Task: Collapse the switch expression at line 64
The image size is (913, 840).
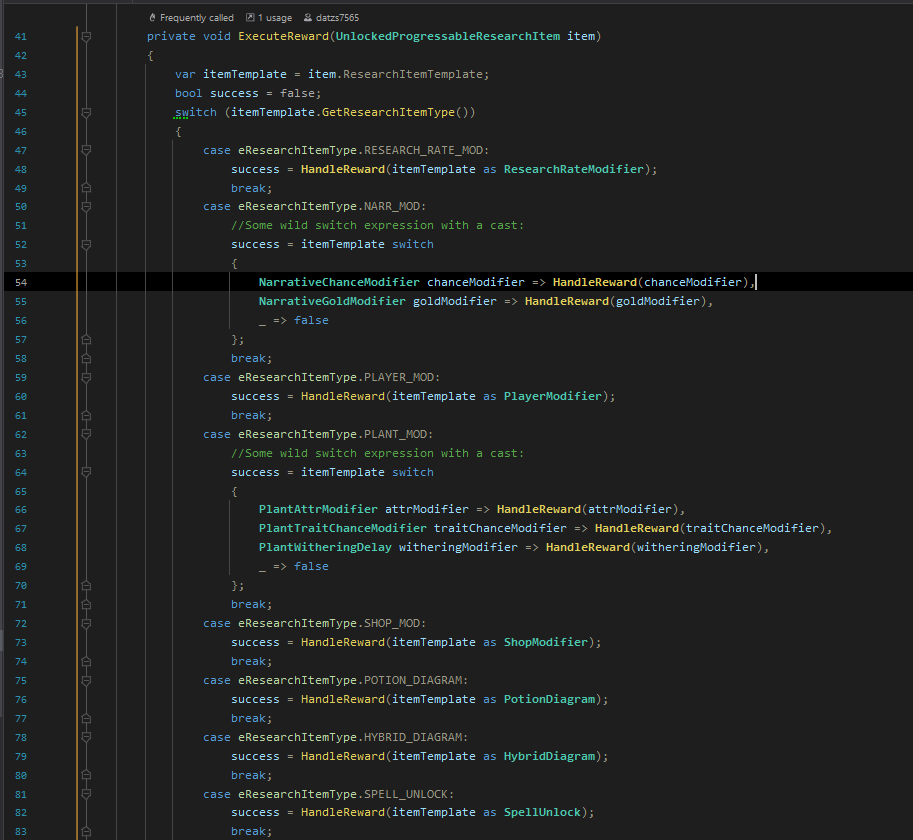Action: tap(86, 472)
